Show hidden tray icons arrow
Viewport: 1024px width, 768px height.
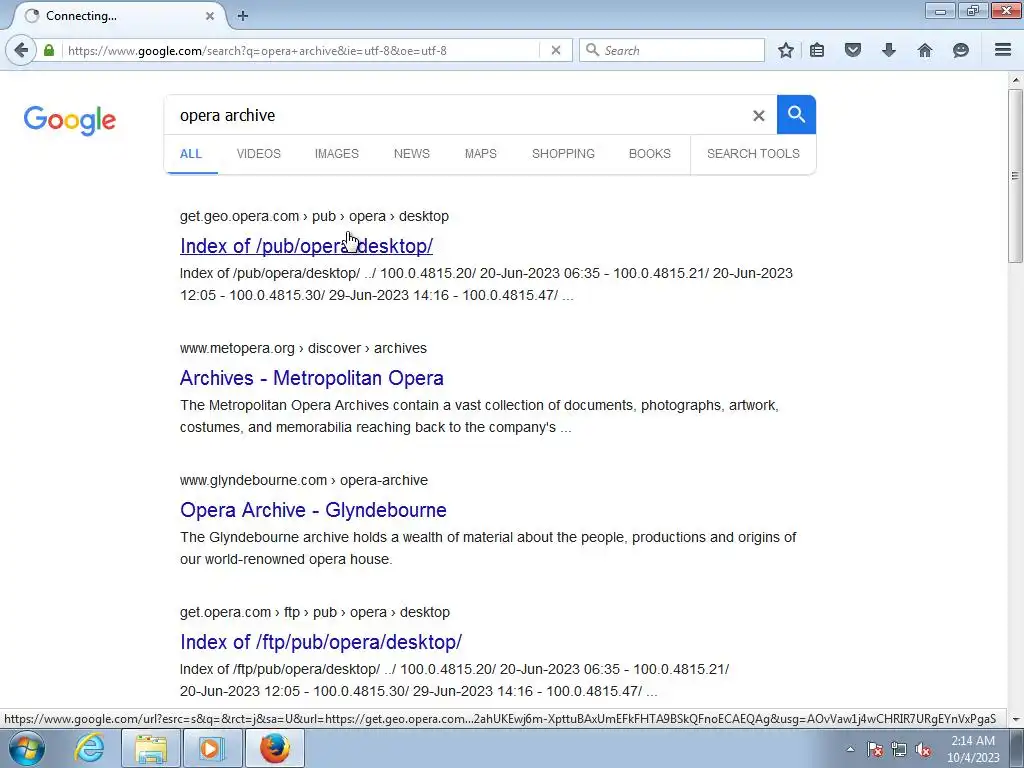pyautogui.click(x=850, y=749)
